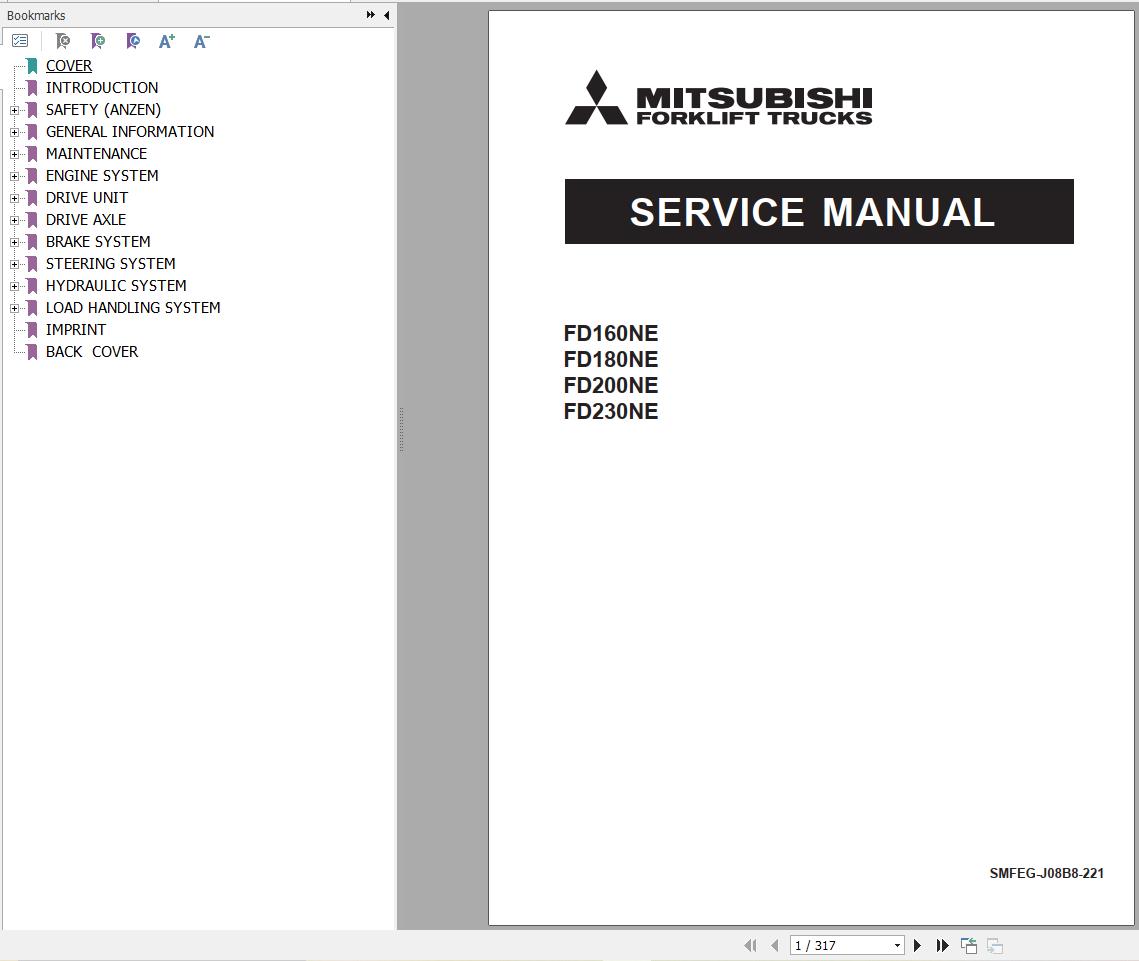This screenshot has height=961, width=1139.
Task: Open the IMPRINT bookmark
Action: (x=76, y=330)
